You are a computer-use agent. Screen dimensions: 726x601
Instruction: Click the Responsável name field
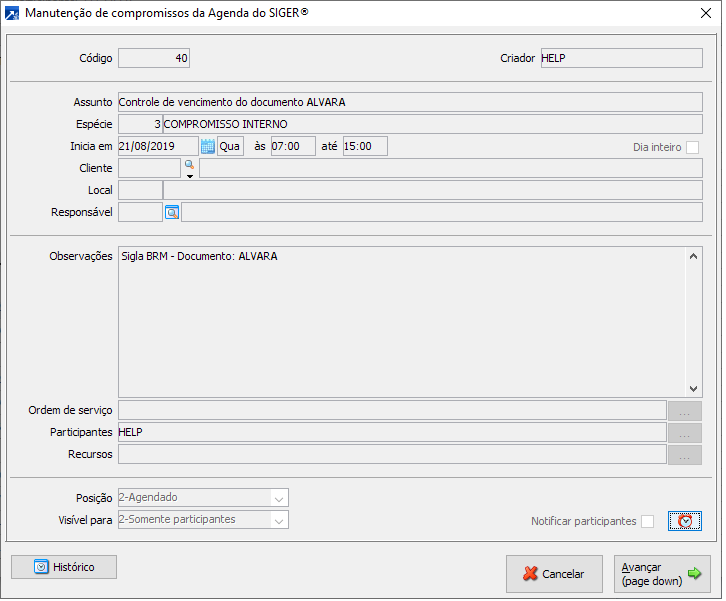[x=442, y=213]
